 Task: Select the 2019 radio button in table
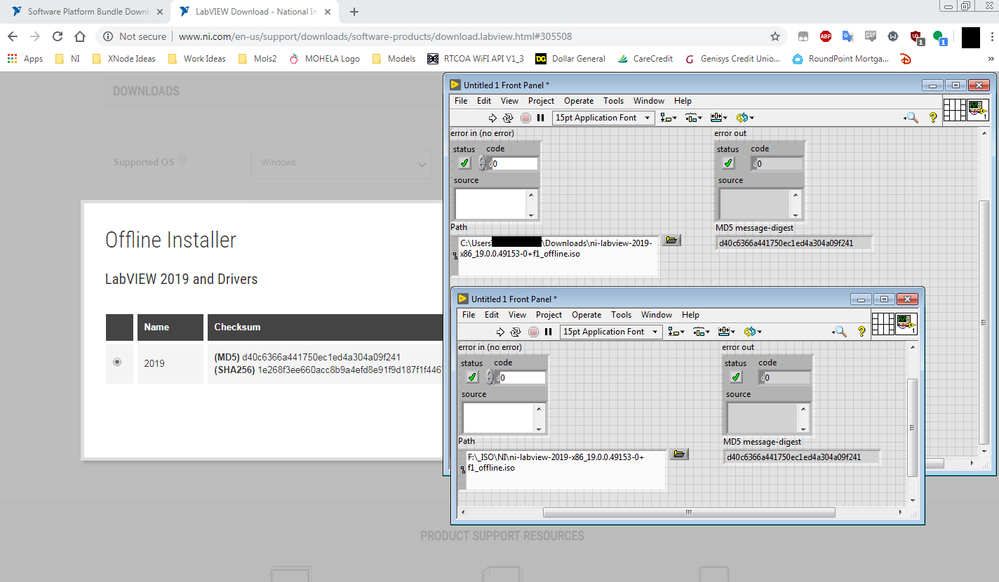click(118, 363)
